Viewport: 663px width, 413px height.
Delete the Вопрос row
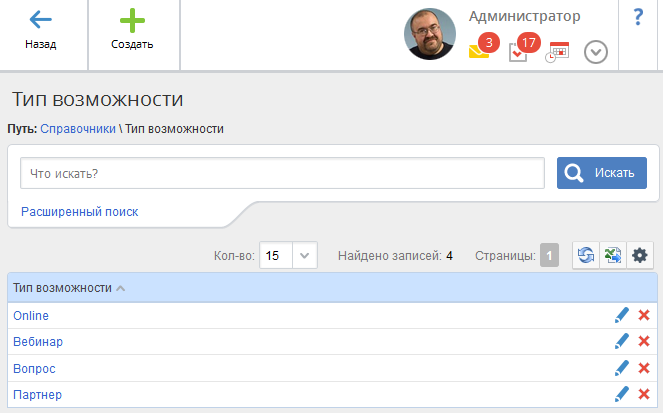(x=644, y=368)
